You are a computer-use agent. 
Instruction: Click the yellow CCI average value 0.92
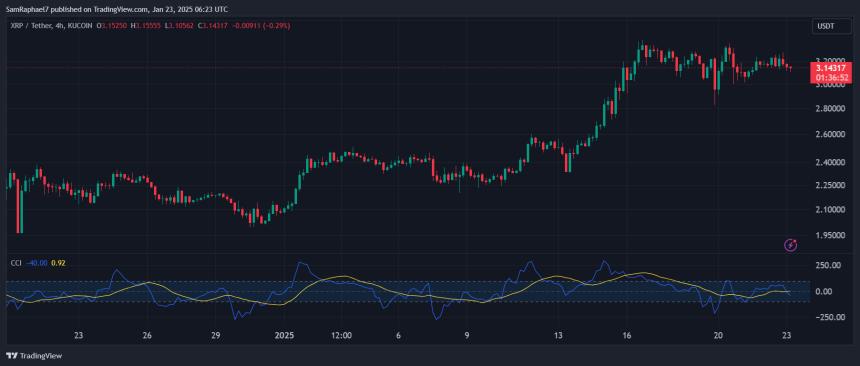[58, 263]
